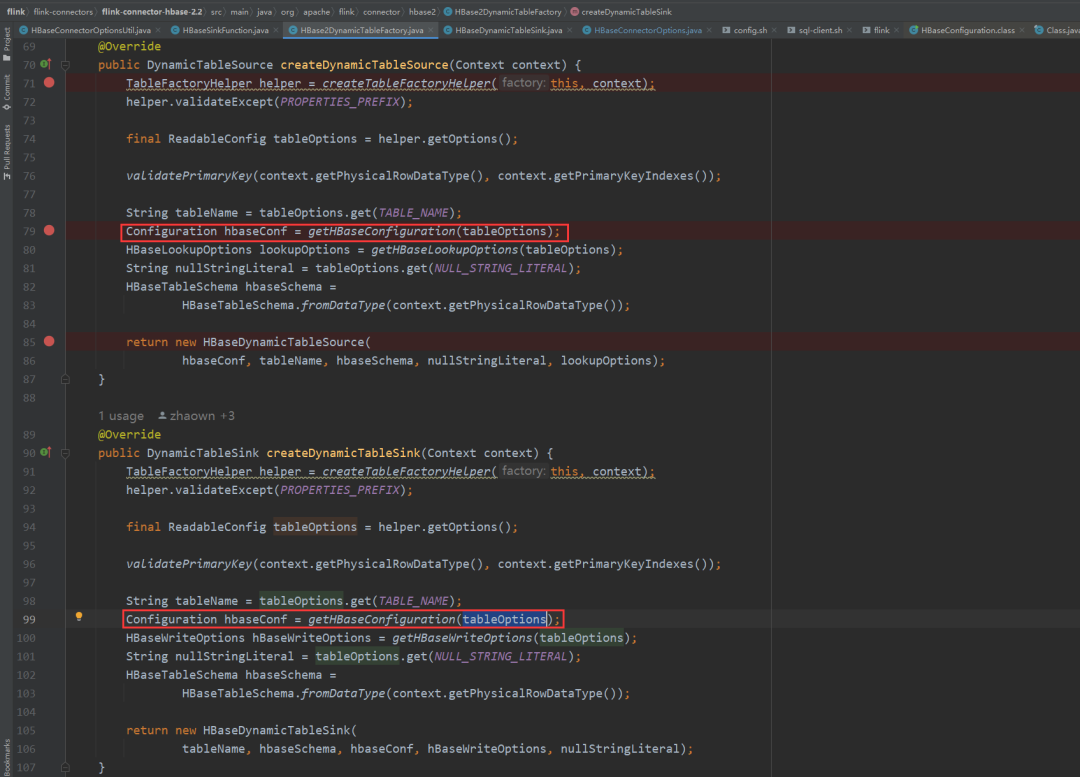
Task: Collapse the createDynamicTableSource method fold arrow
Action: 64,63
